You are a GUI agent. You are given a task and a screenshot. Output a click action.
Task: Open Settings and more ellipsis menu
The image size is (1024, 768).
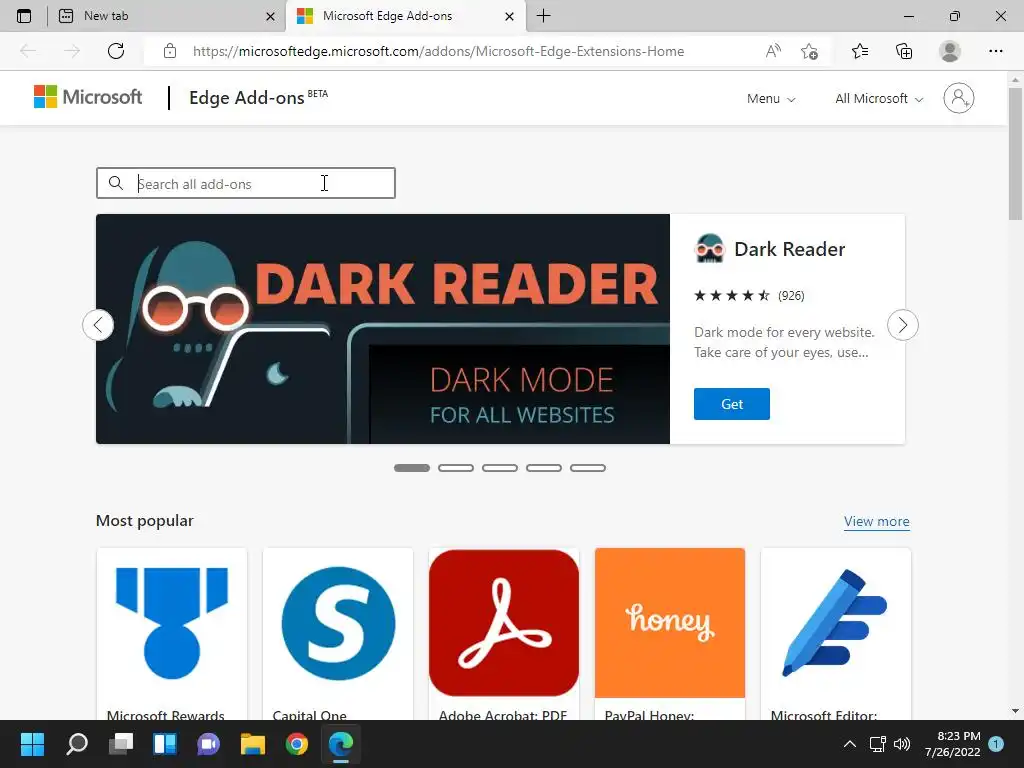tap(995, 51)
